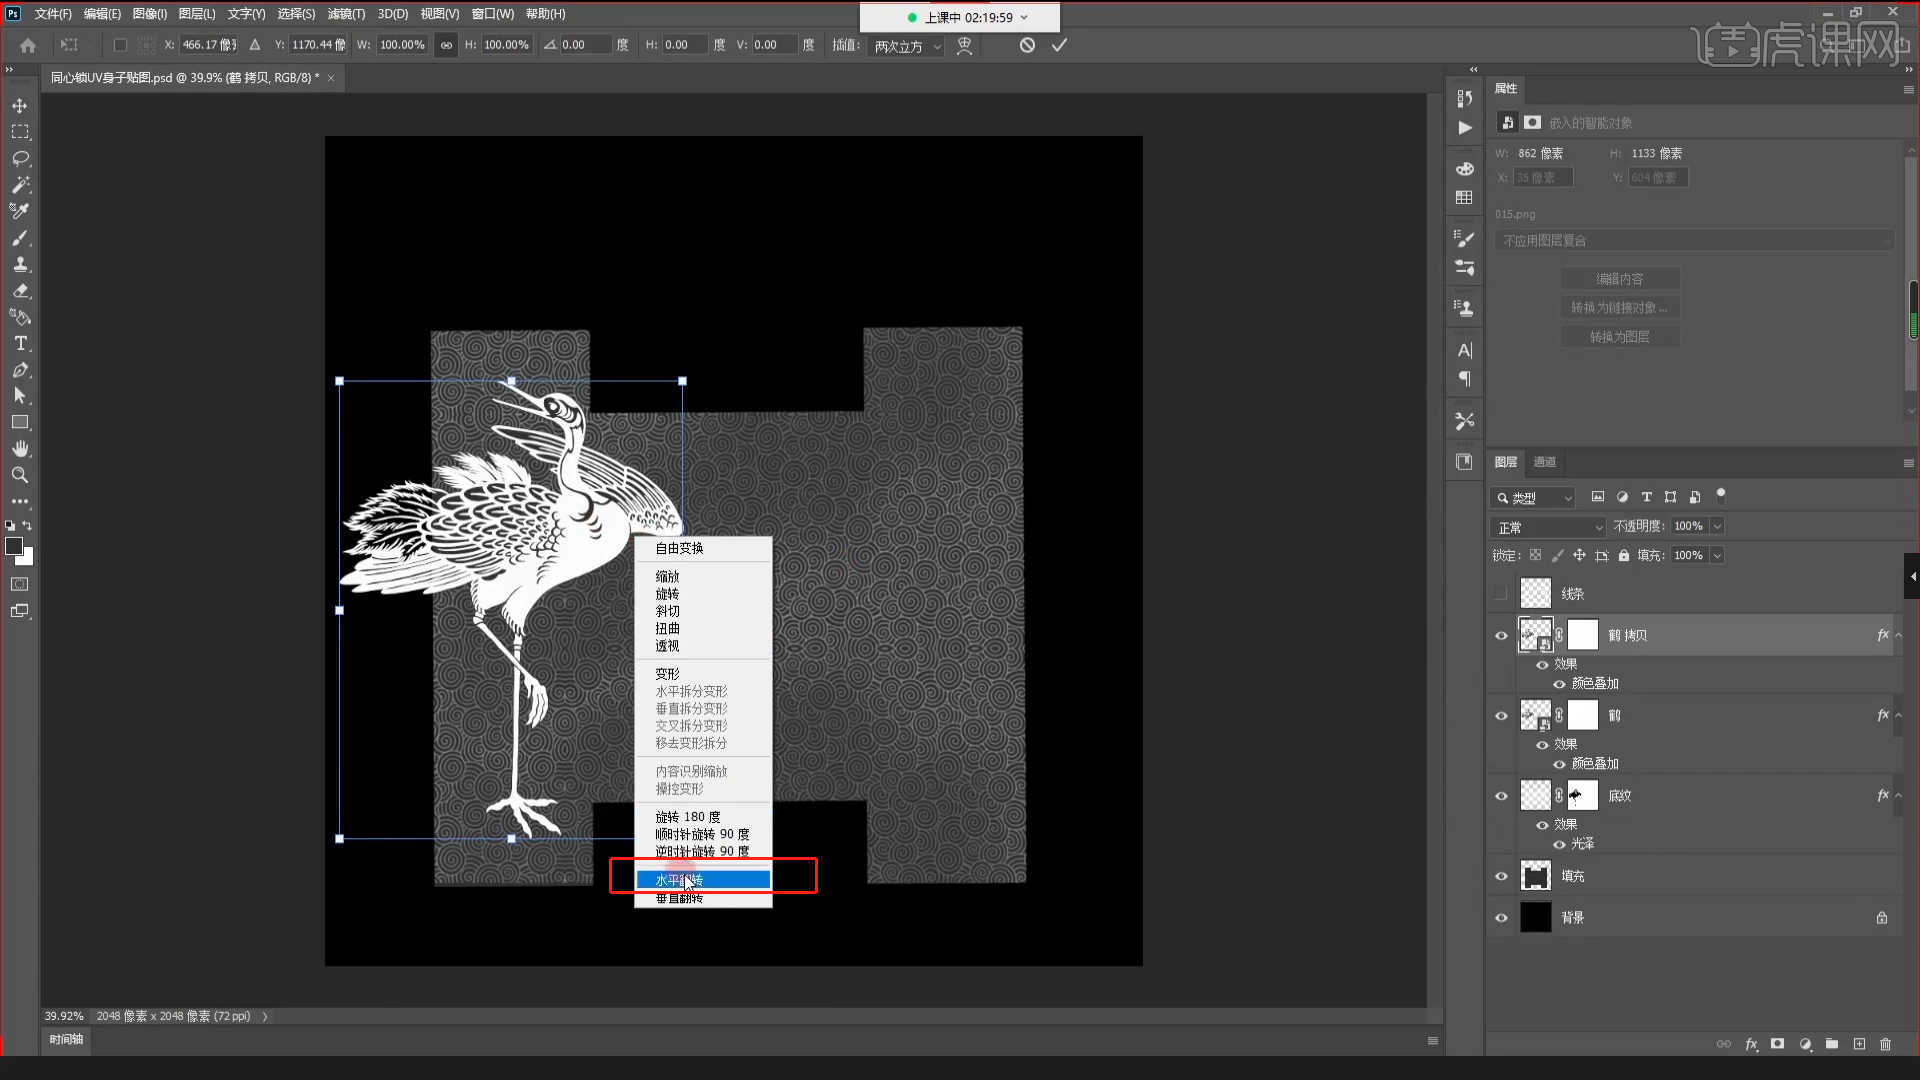Select the Eraser tool

pos(20,291)
